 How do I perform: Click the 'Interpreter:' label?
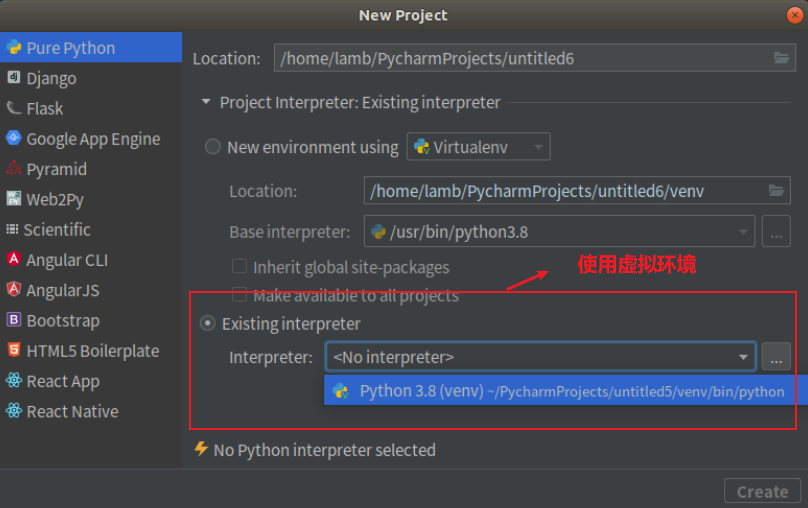(x=271, y=357)
